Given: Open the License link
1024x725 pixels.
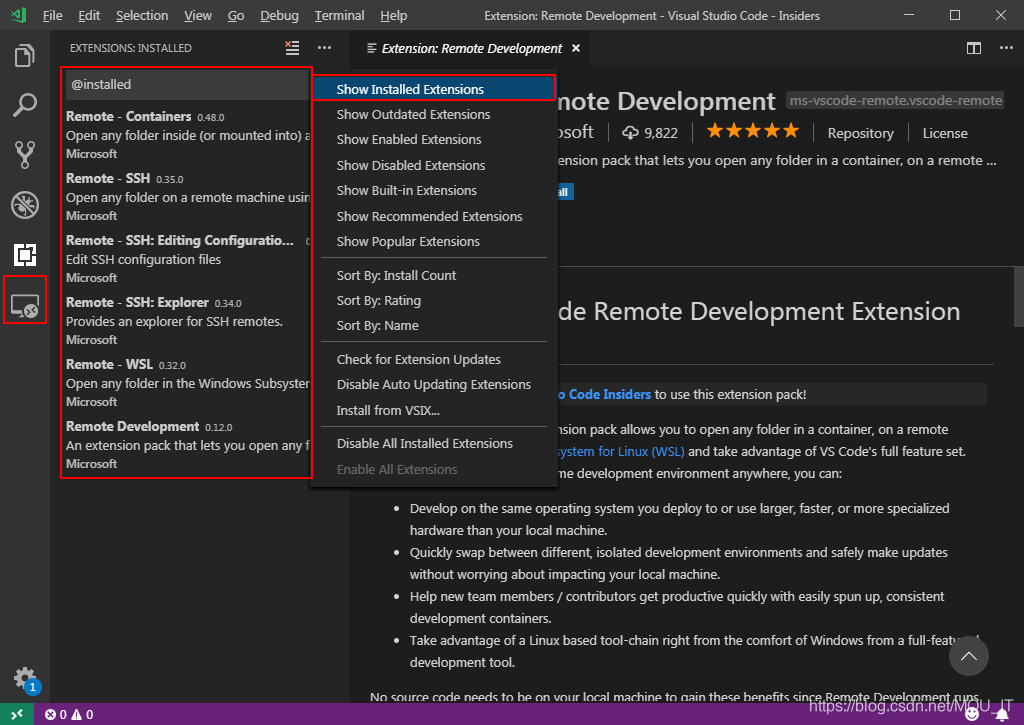Looking at the screenshot, I should 945,133.
